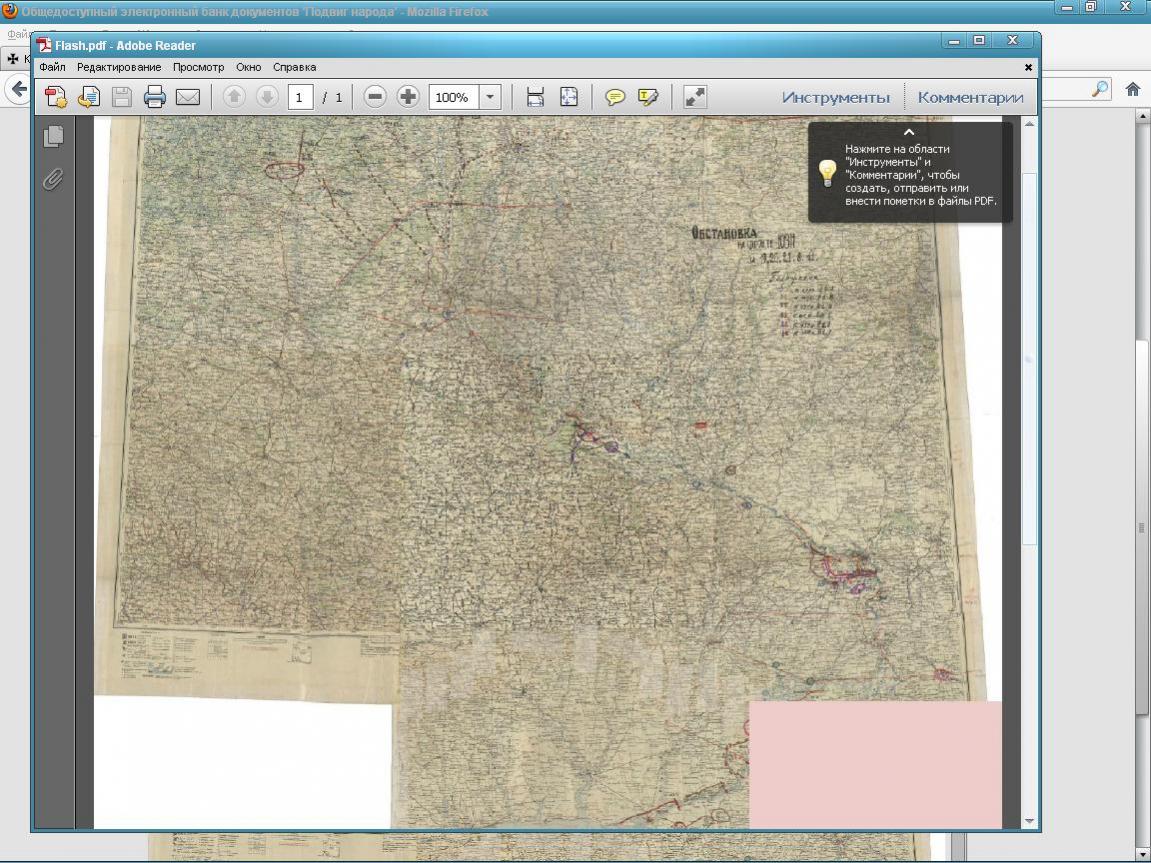Click the PDF vertical scrollbar down arrow
The height and width of the screenshot is (863, 1151).
[1030, 821]
